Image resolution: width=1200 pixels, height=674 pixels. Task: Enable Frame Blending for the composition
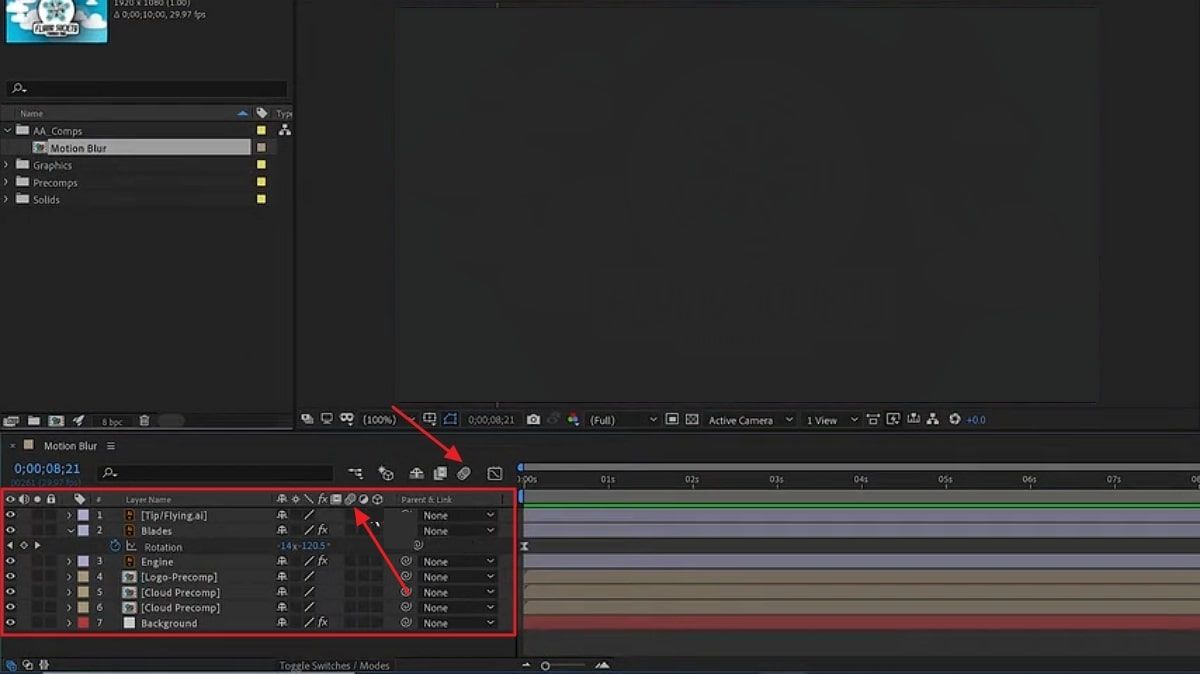pos(439,472)
